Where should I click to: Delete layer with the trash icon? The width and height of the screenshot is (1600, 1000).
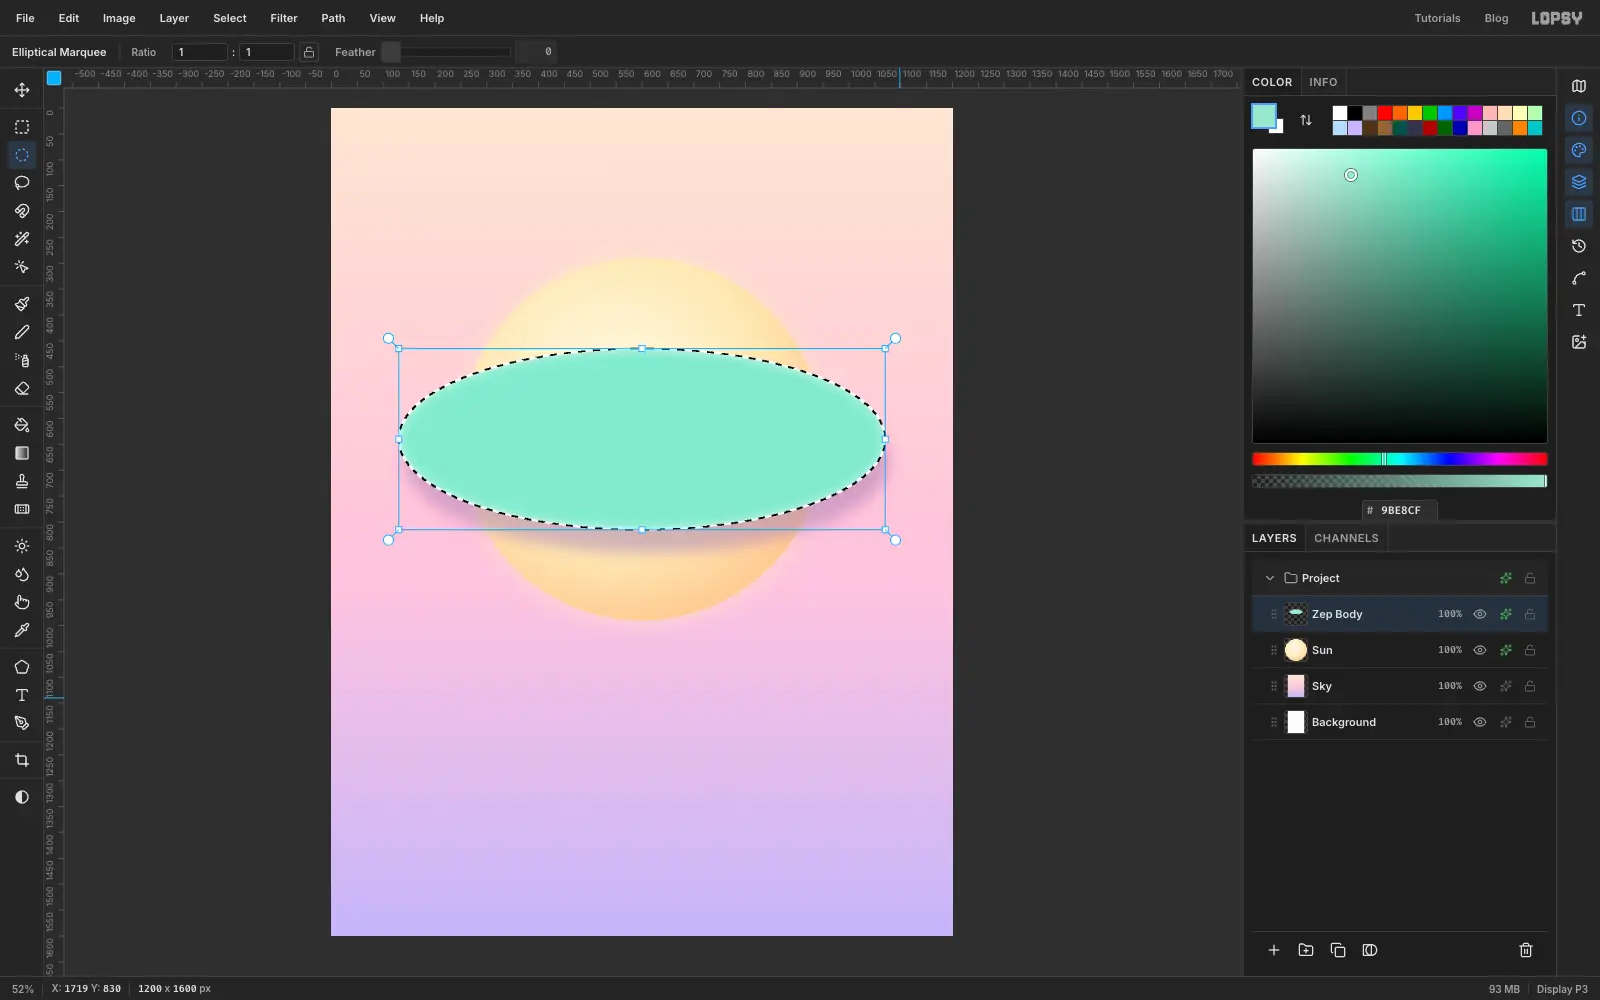pos(1526,950)
